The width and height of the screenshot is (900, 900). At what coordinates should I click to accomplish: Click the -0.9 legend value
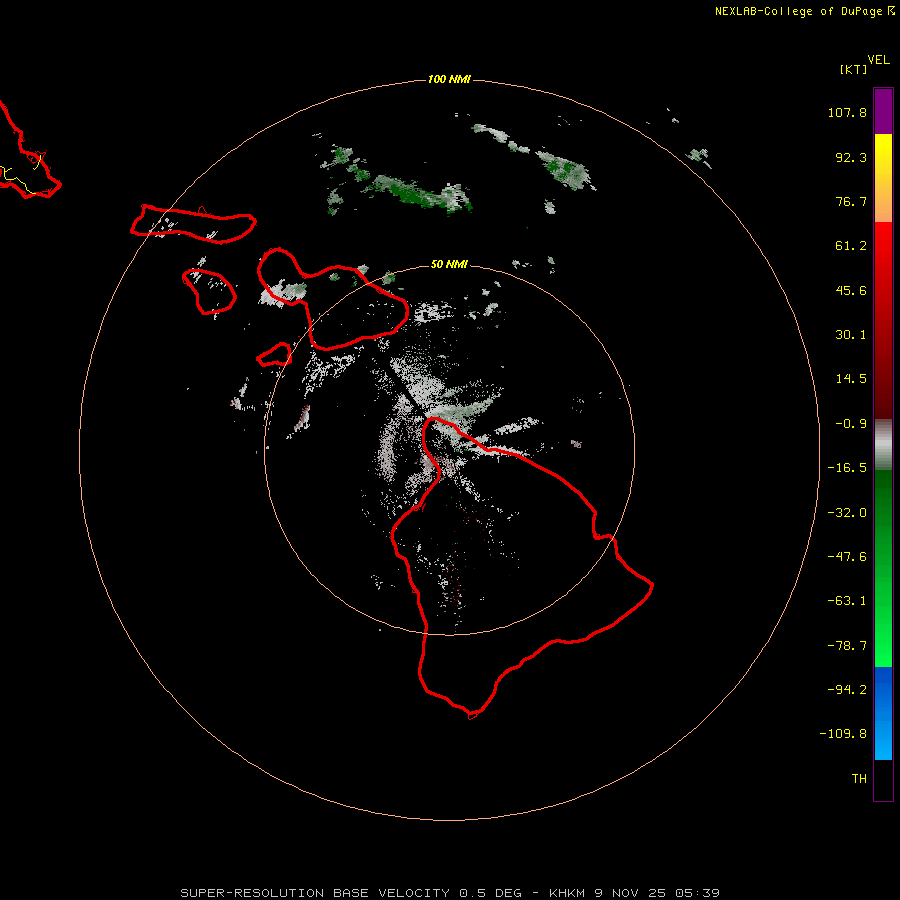(x=851, y=424)
